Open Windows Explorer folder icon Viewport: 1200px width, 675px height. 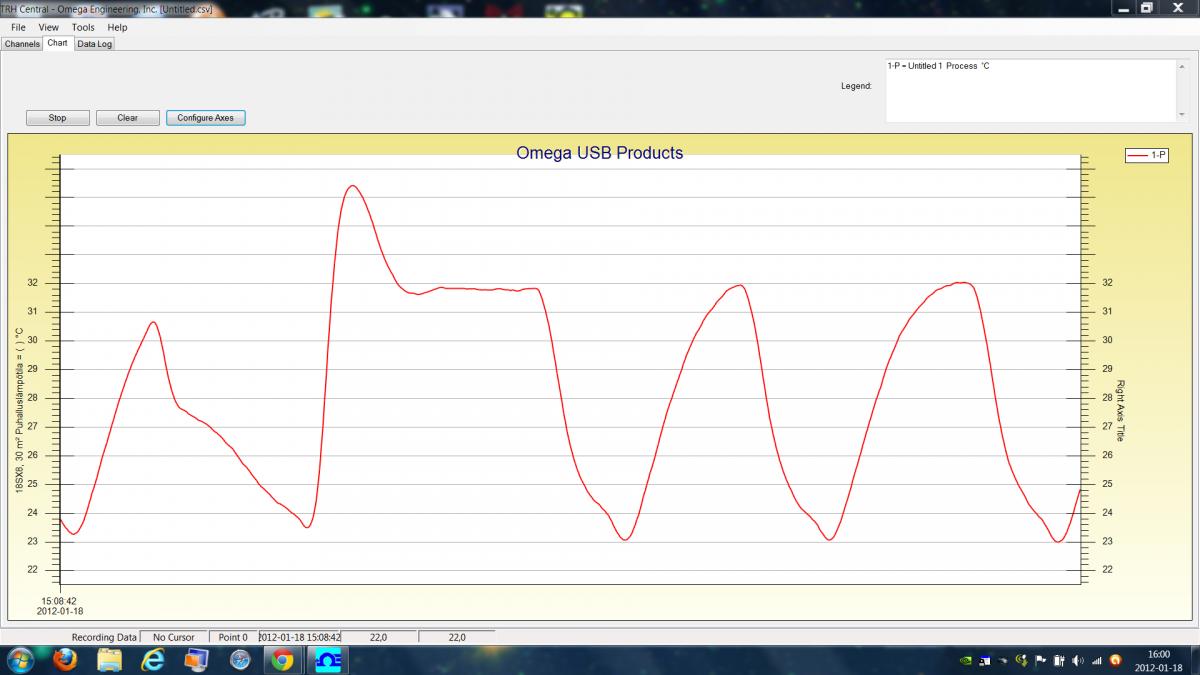(x=109, y=660)
